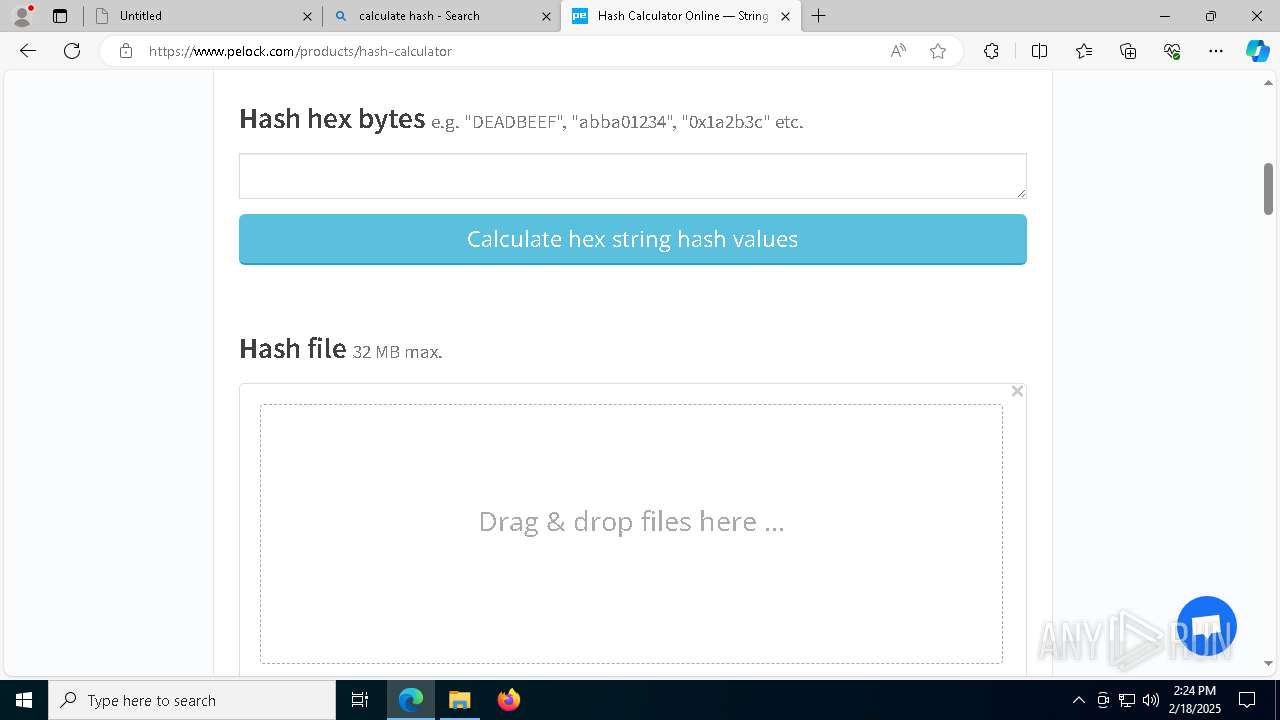
Task: Open the browser profile icon
Action: (22, 16)
